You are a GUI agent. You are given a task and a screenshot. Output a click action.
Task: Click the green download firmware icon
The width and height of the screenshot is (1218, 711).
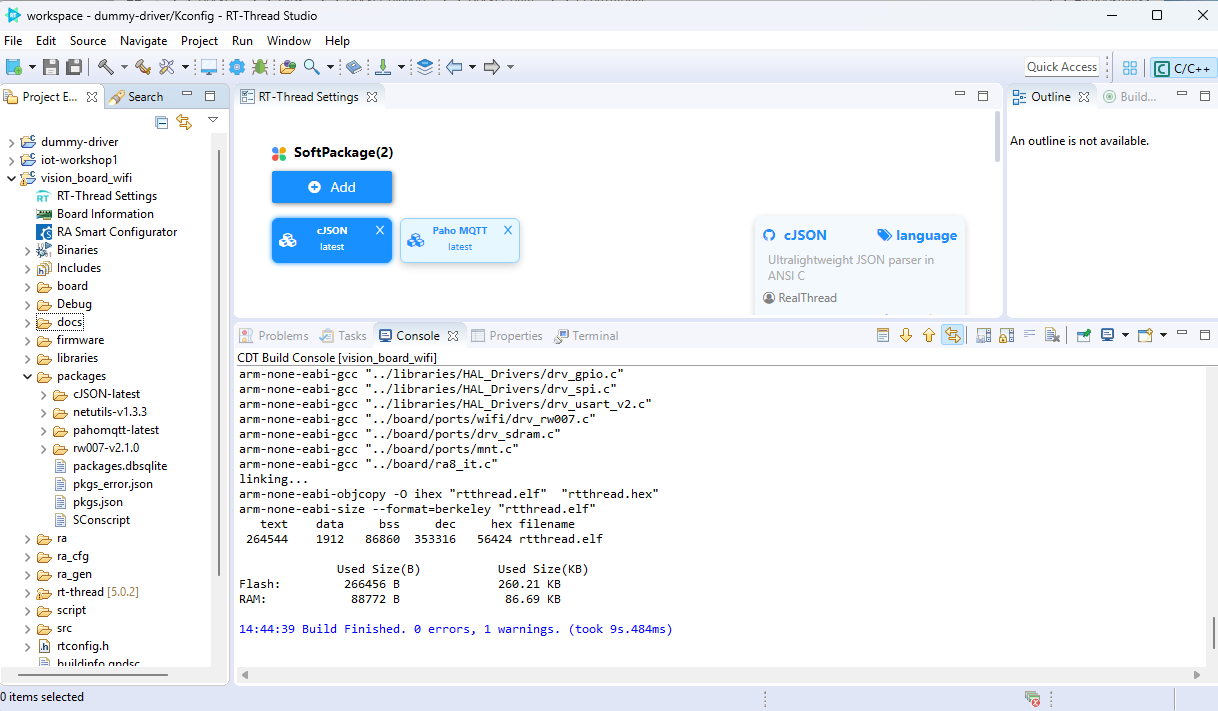coord(382,67)
